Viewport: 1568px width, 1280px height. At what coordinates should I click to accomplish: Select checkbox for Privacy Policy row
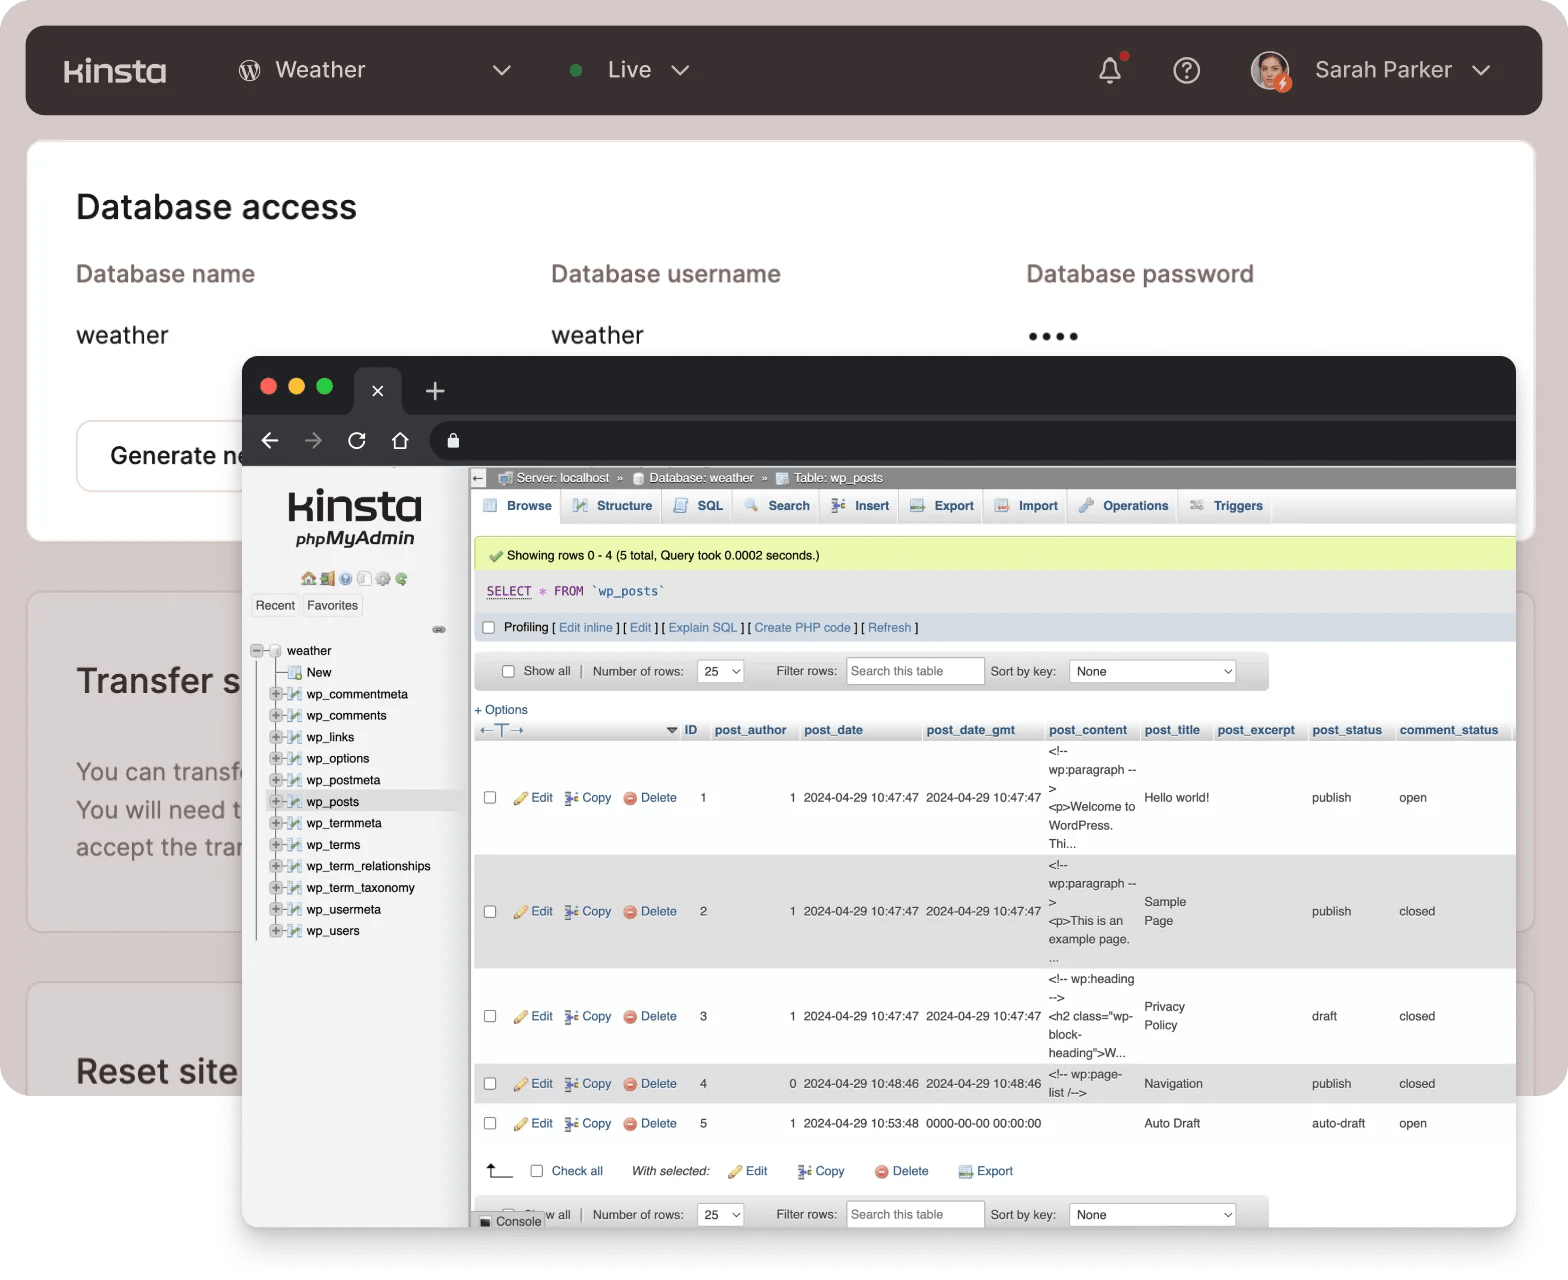coord(490,1016)
